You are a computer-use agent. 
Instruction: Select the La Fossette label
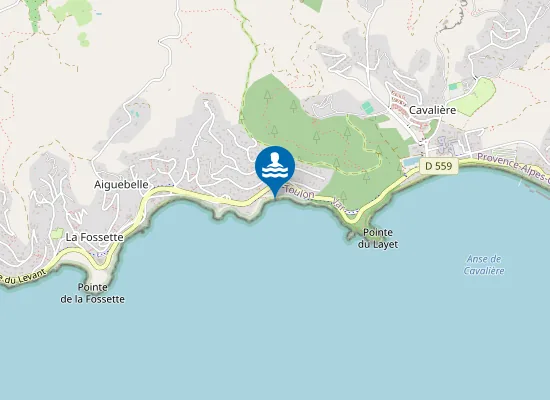[x=95, y=238]
